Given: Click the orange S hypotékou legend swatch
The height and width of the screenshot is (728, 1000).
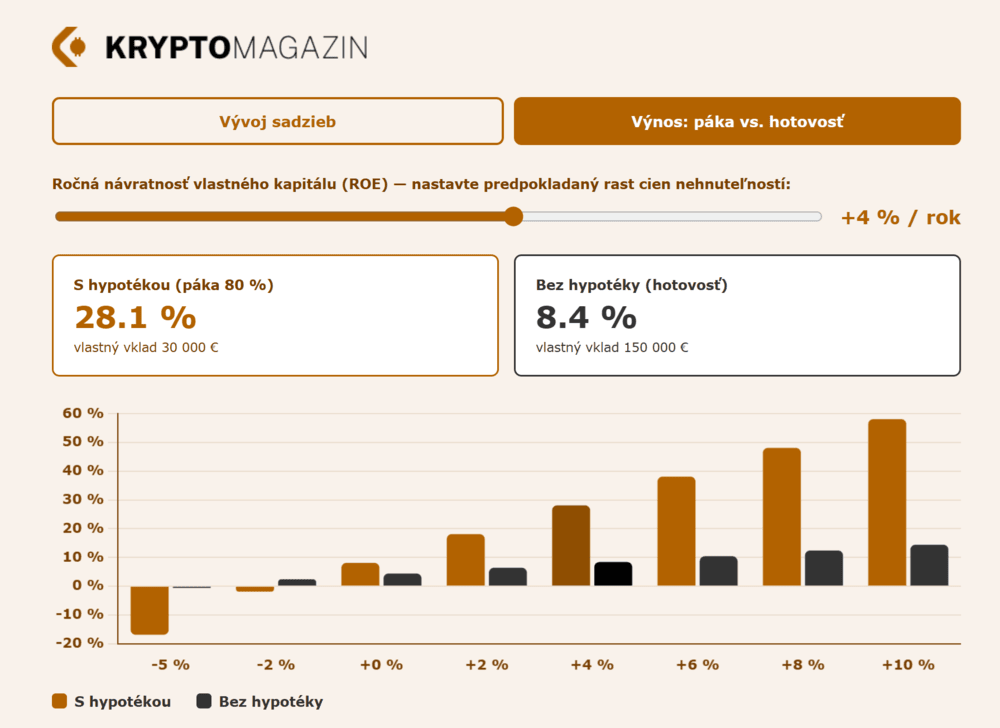Looking at the screenshot, I should click(x=60, y=701).
